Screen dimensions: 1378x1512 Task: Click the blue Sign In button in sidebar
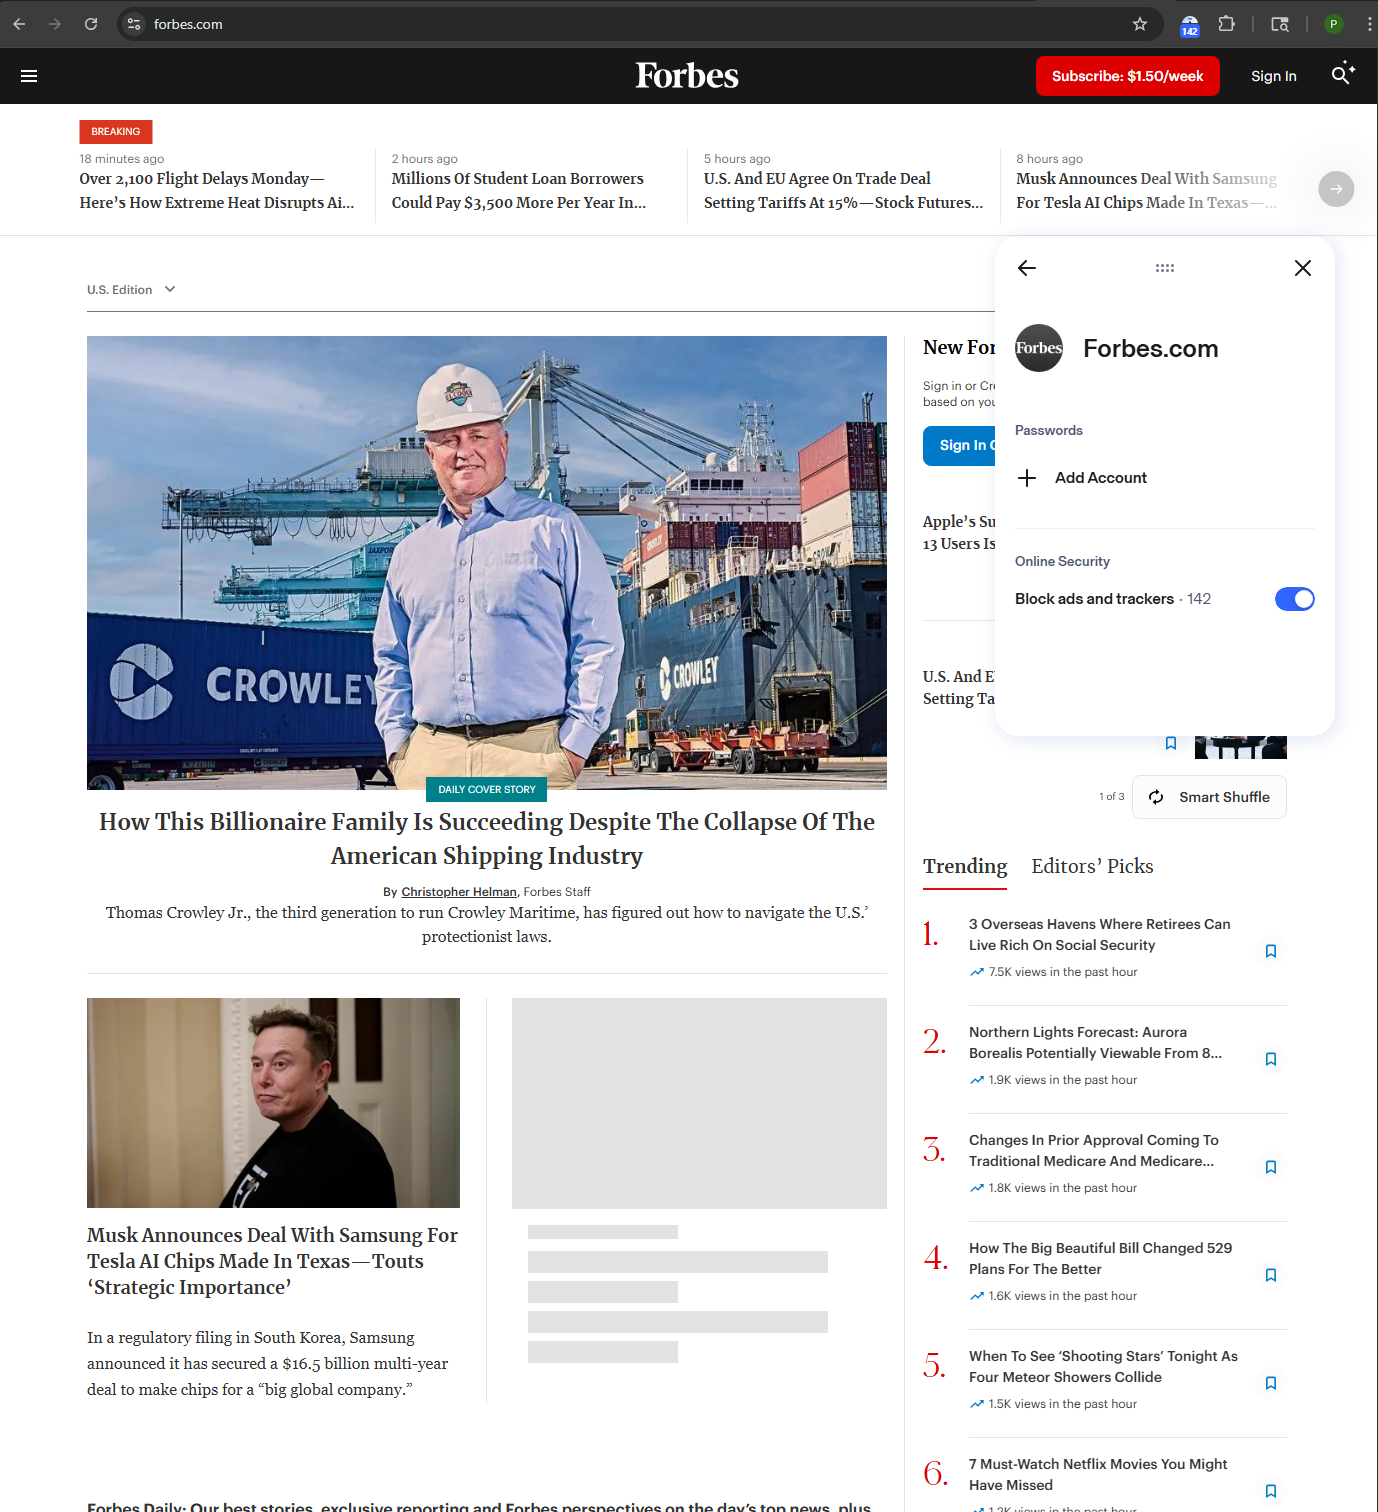pyautogui.click(x=959, y=445)
